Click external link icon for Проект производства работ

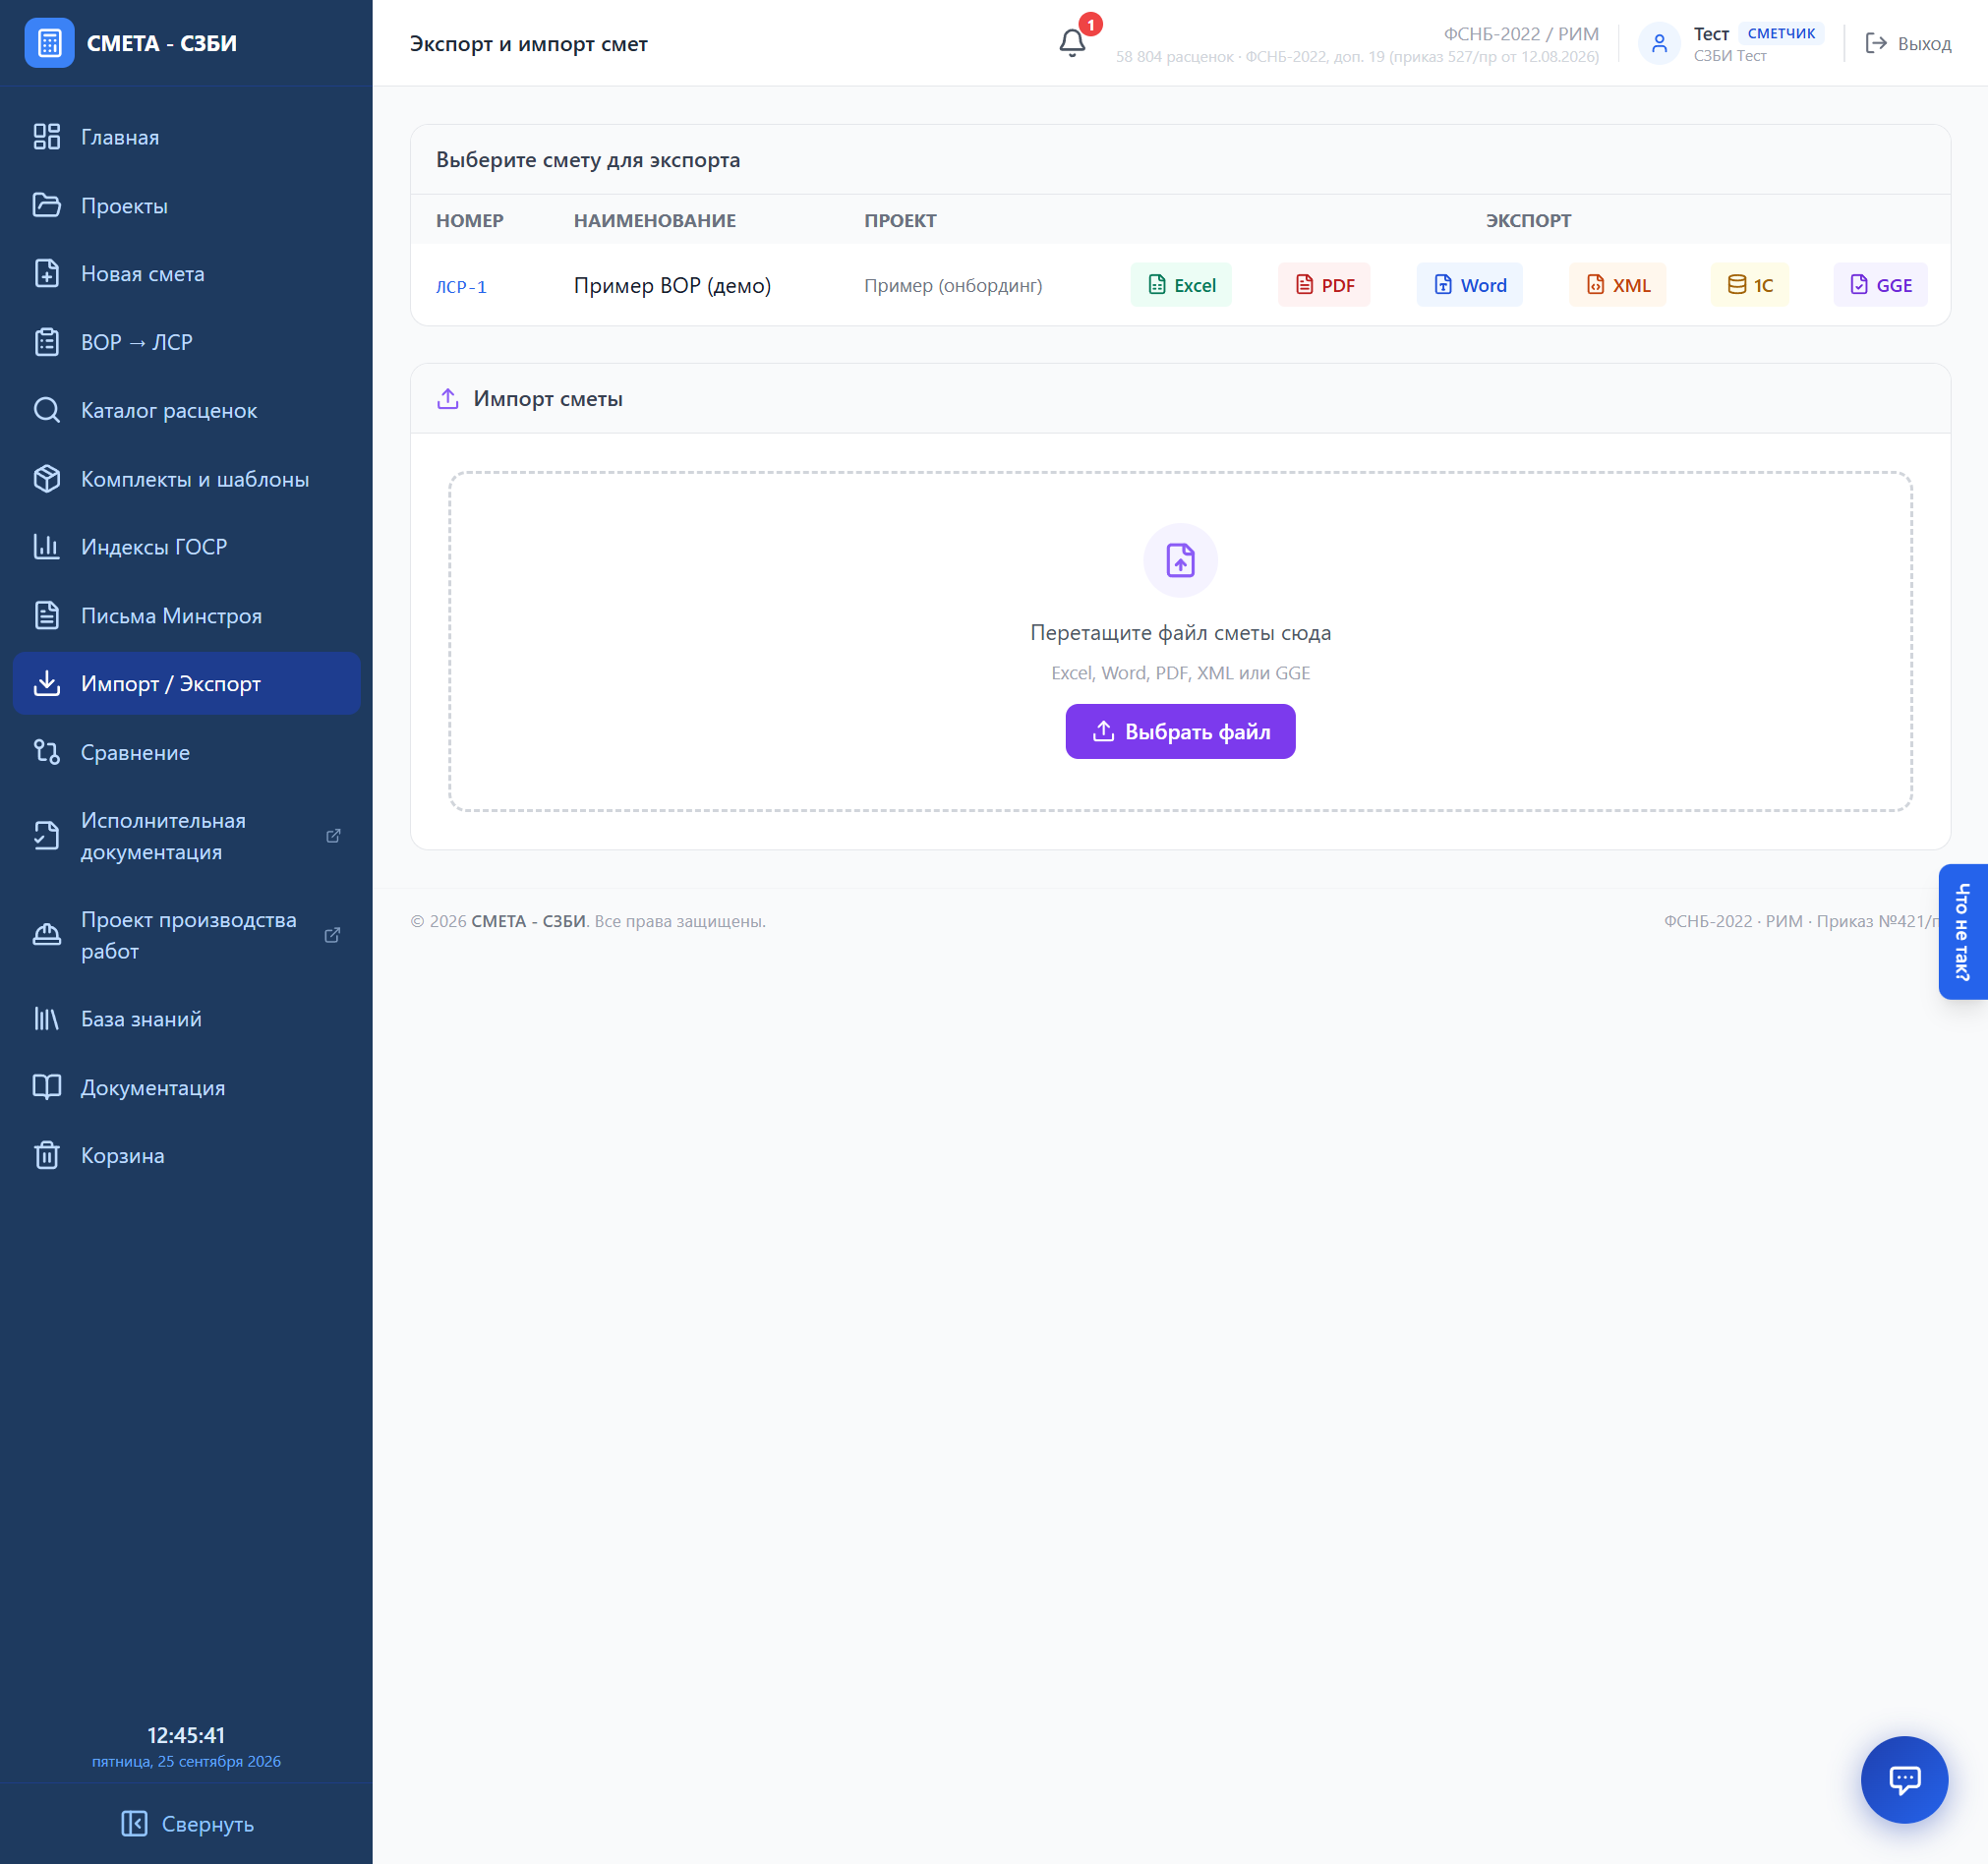[333, 935]
